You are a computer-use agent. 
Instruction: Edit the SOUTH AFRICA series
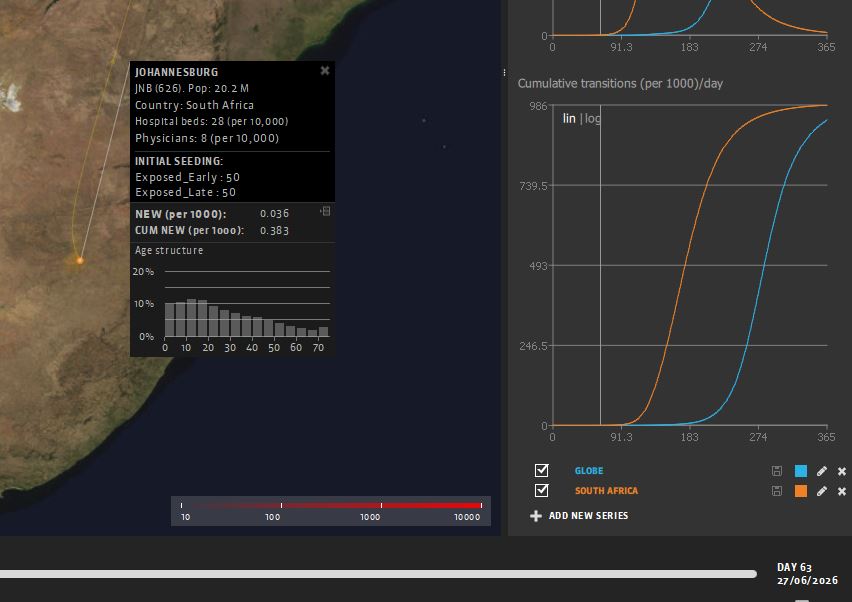click(x=822, y=491)
